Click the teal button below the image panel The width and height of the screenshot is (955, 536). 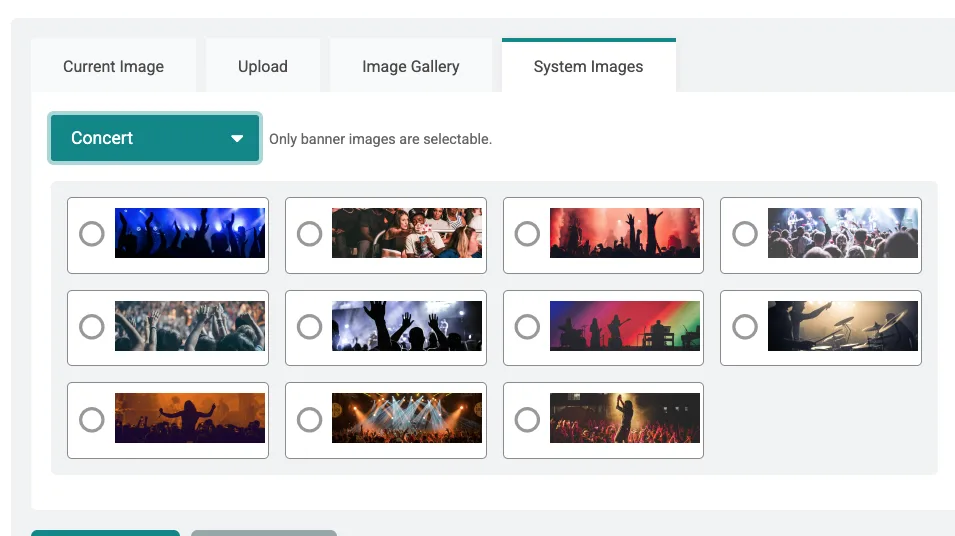(x=105, y=532)
